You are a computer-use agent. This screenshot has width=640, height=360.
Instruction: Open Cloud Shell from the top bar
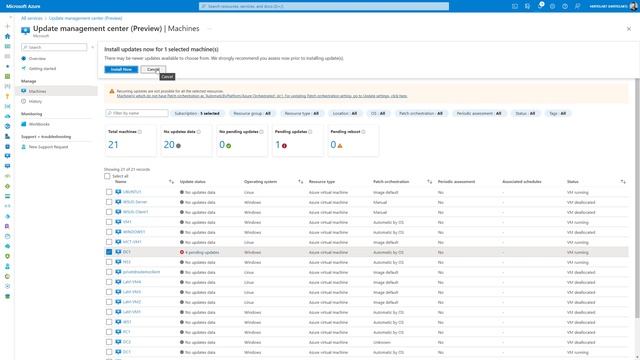(515, 6)
